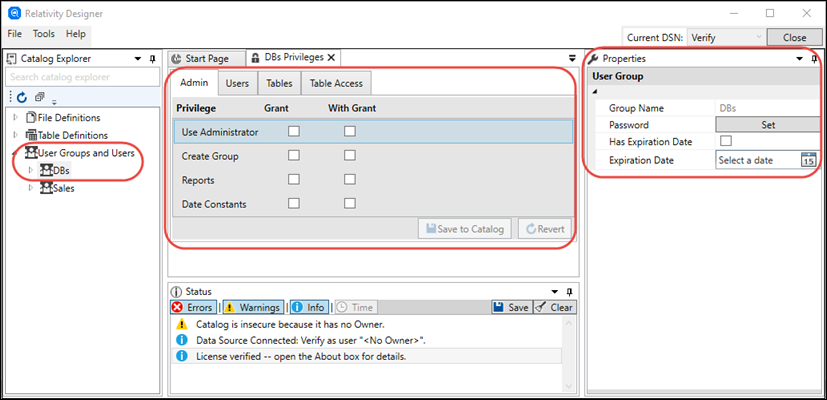
Task: Enable Has Expiration Date checkbox
Action: tap(726, 141)
